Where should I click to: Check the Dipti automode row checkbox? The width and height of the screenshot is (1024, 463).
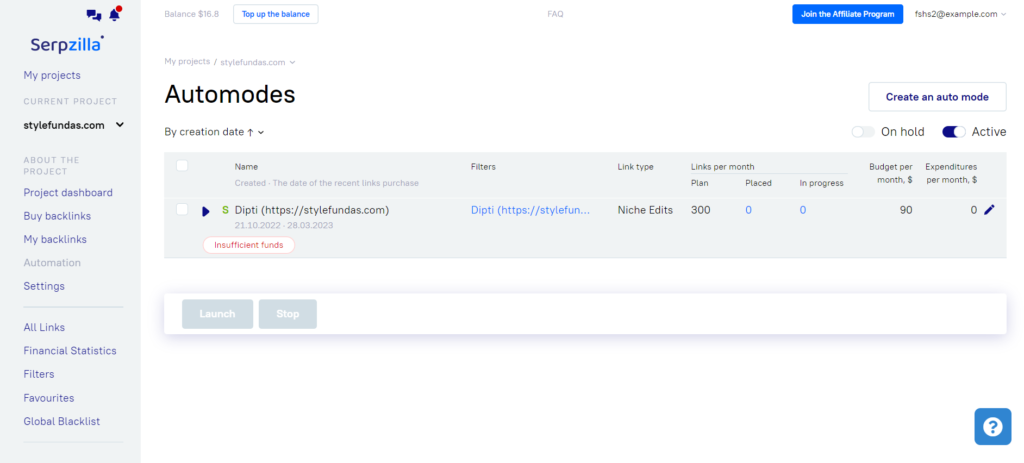pyautogui.click(x=182, y=210)
